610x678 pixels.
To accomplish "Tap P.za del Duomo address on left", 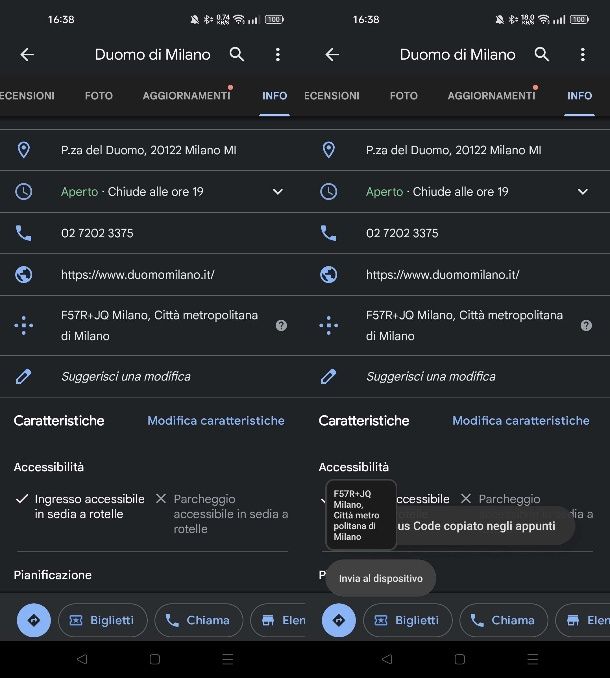I will click(149, 150).
